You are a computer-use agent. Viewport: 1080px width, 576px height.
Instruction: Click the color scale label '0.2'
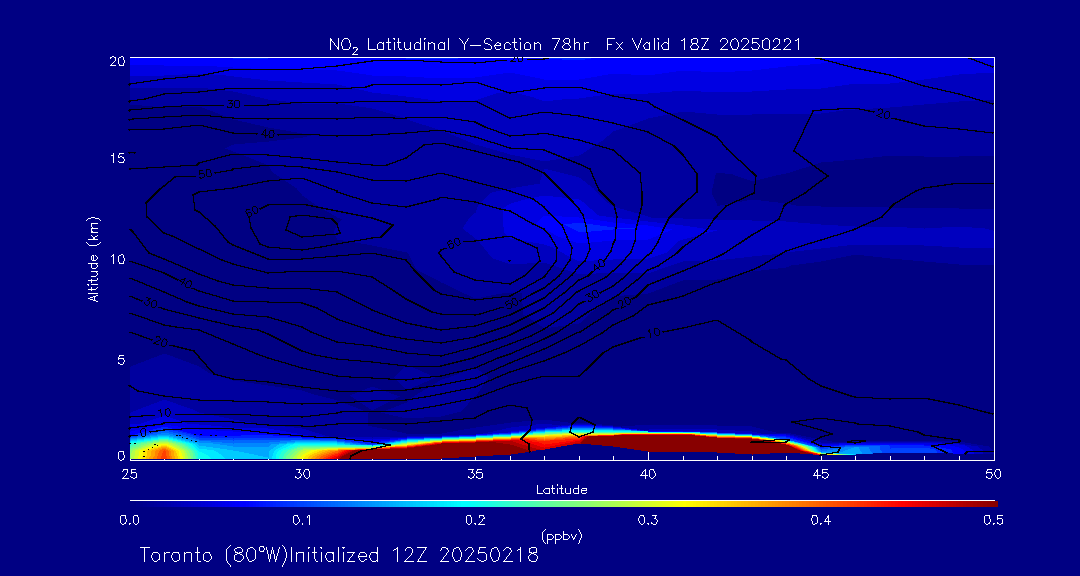click(x=475, y=521)
